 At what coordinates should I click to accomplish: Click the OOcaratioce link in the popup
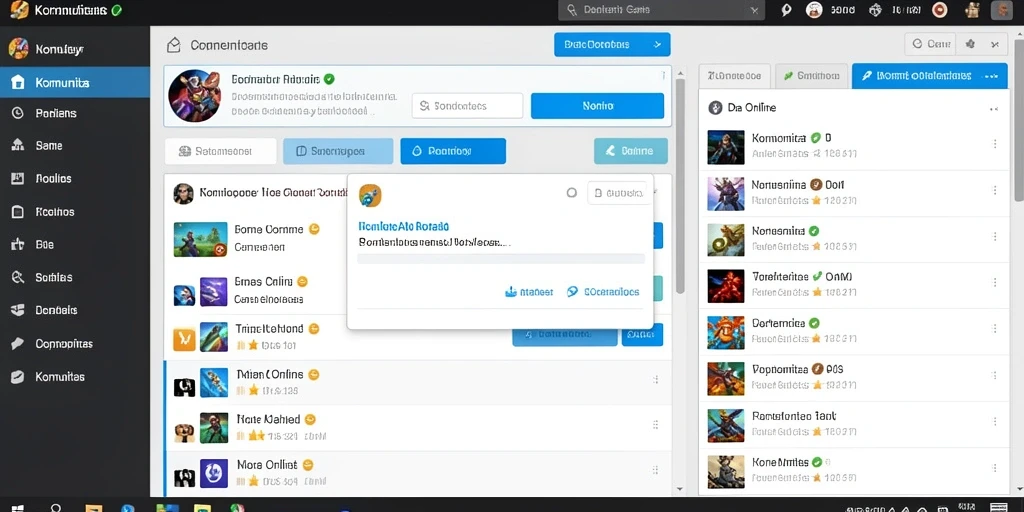(x=603, y=292)
